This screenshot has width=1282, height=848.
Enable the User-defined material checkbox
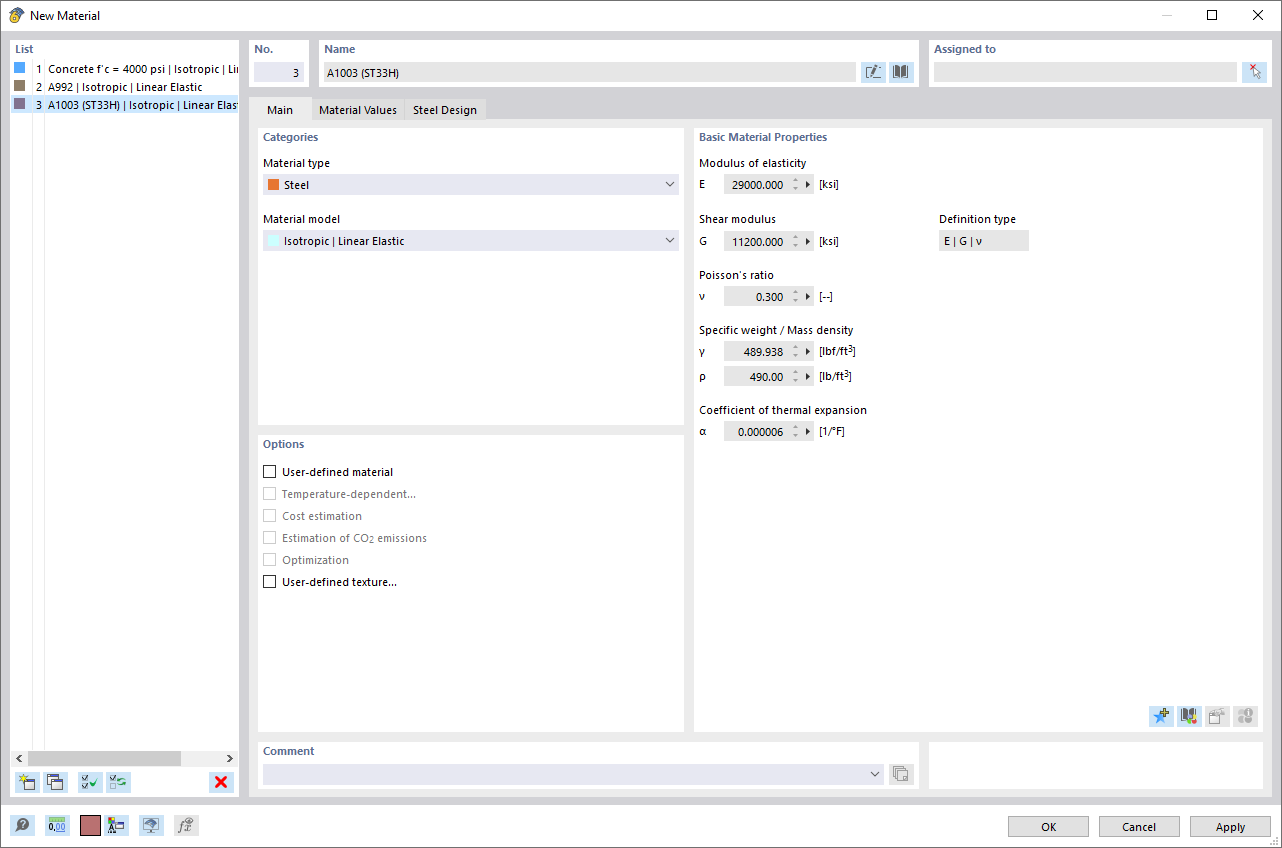pyautogui.click(x=269, y=471)
